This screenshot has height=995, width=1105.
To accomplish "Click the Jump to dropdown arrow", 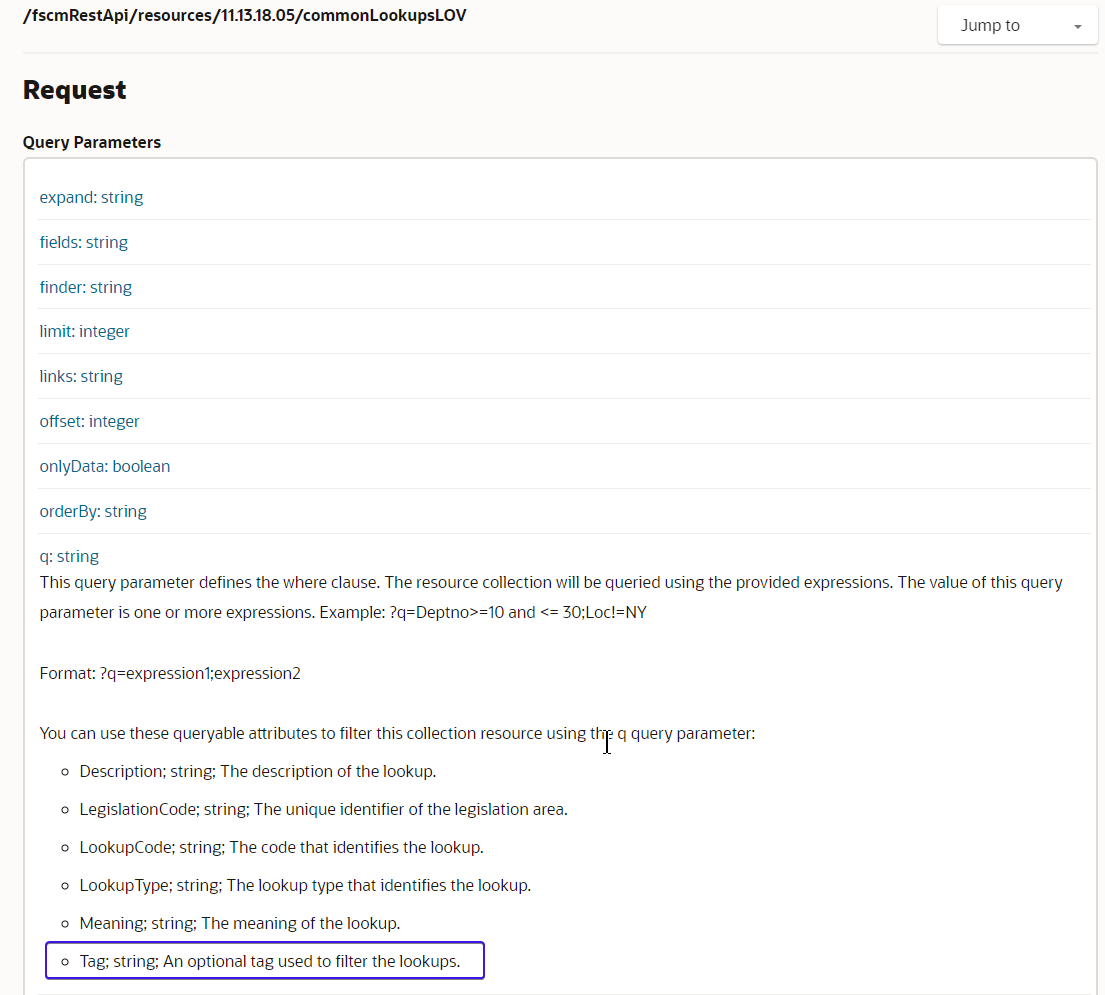I will 1078,24.
